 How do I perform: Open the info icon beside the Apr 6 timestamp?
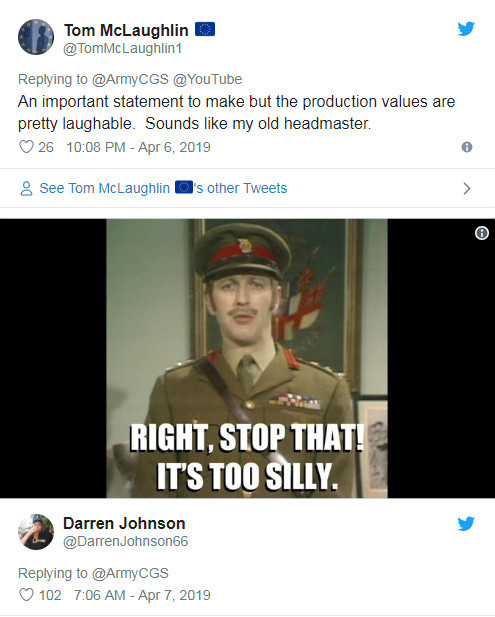tap(467, 147)
